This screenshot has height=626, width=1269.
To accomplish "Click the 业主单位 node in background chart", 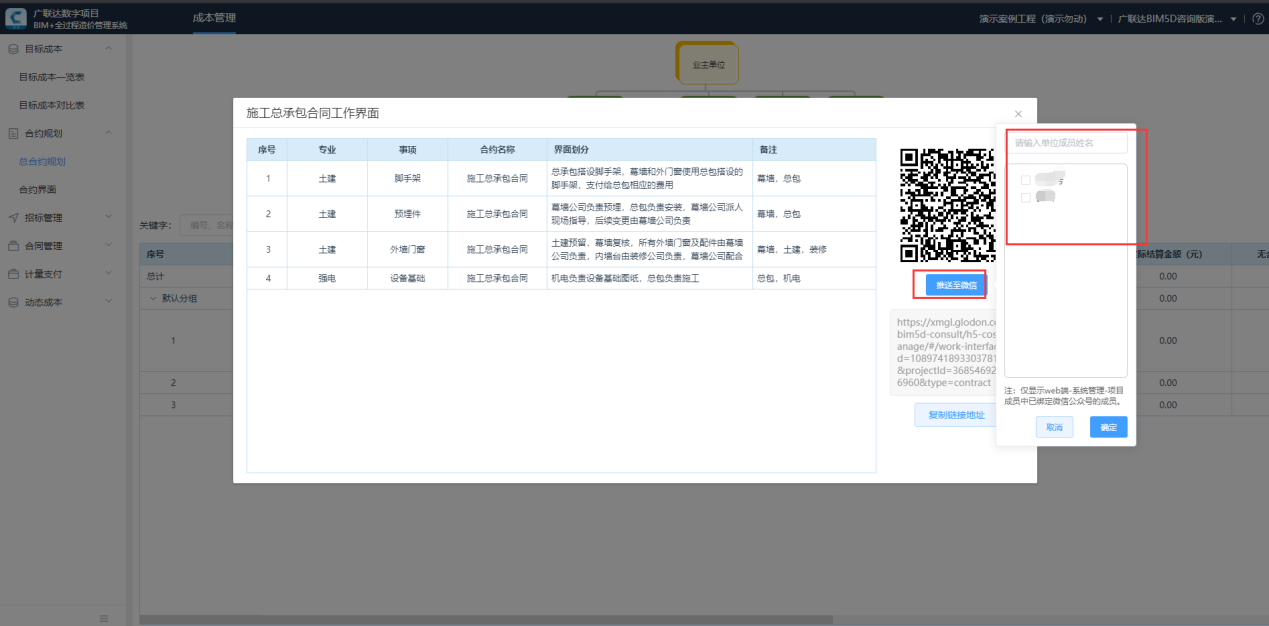I will click(706, 64).
